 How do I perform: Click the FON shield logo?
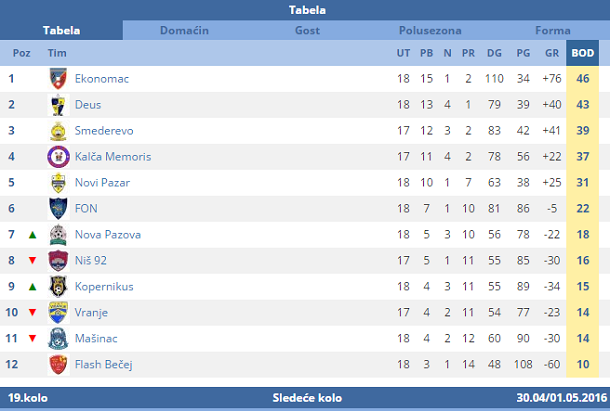coord(58,209)
